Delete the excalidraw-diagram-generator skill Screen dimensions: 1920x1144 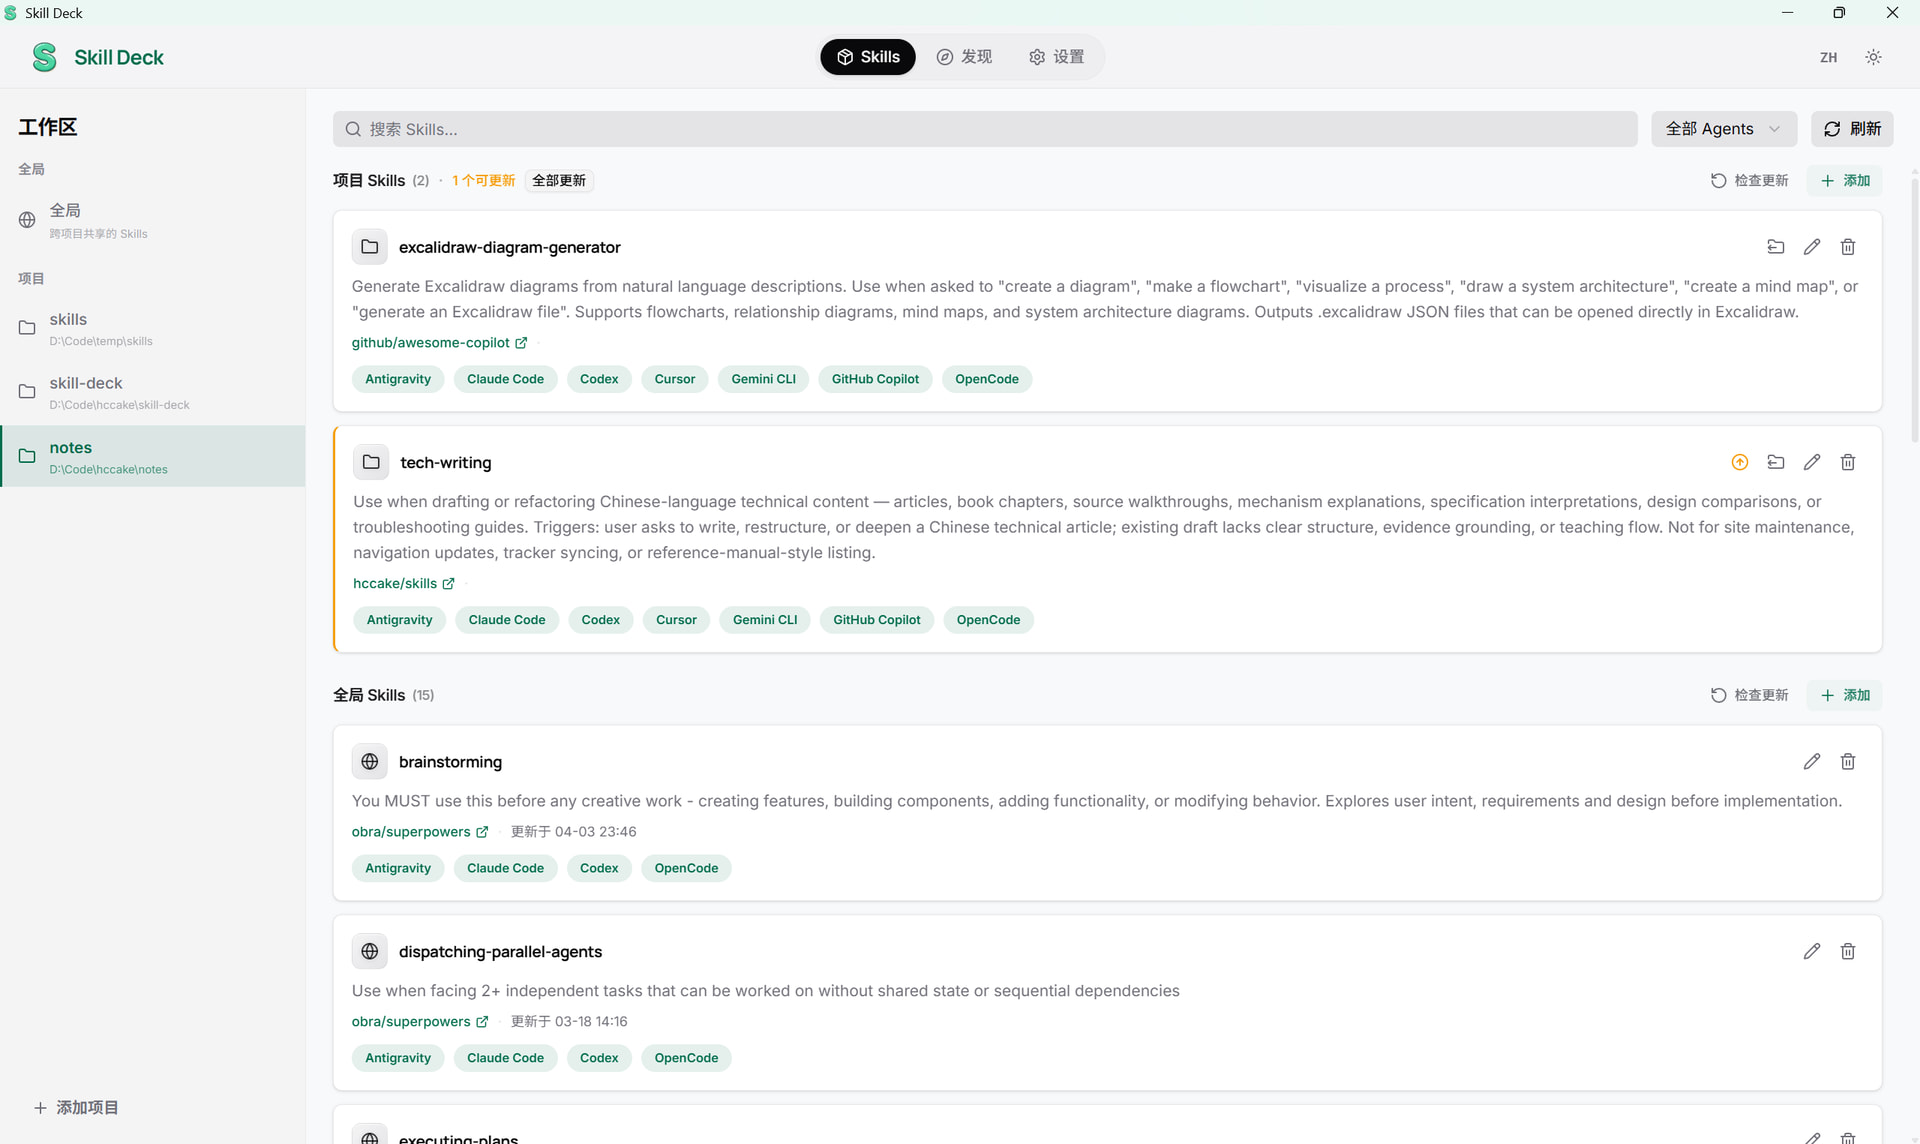(1847, 247)
